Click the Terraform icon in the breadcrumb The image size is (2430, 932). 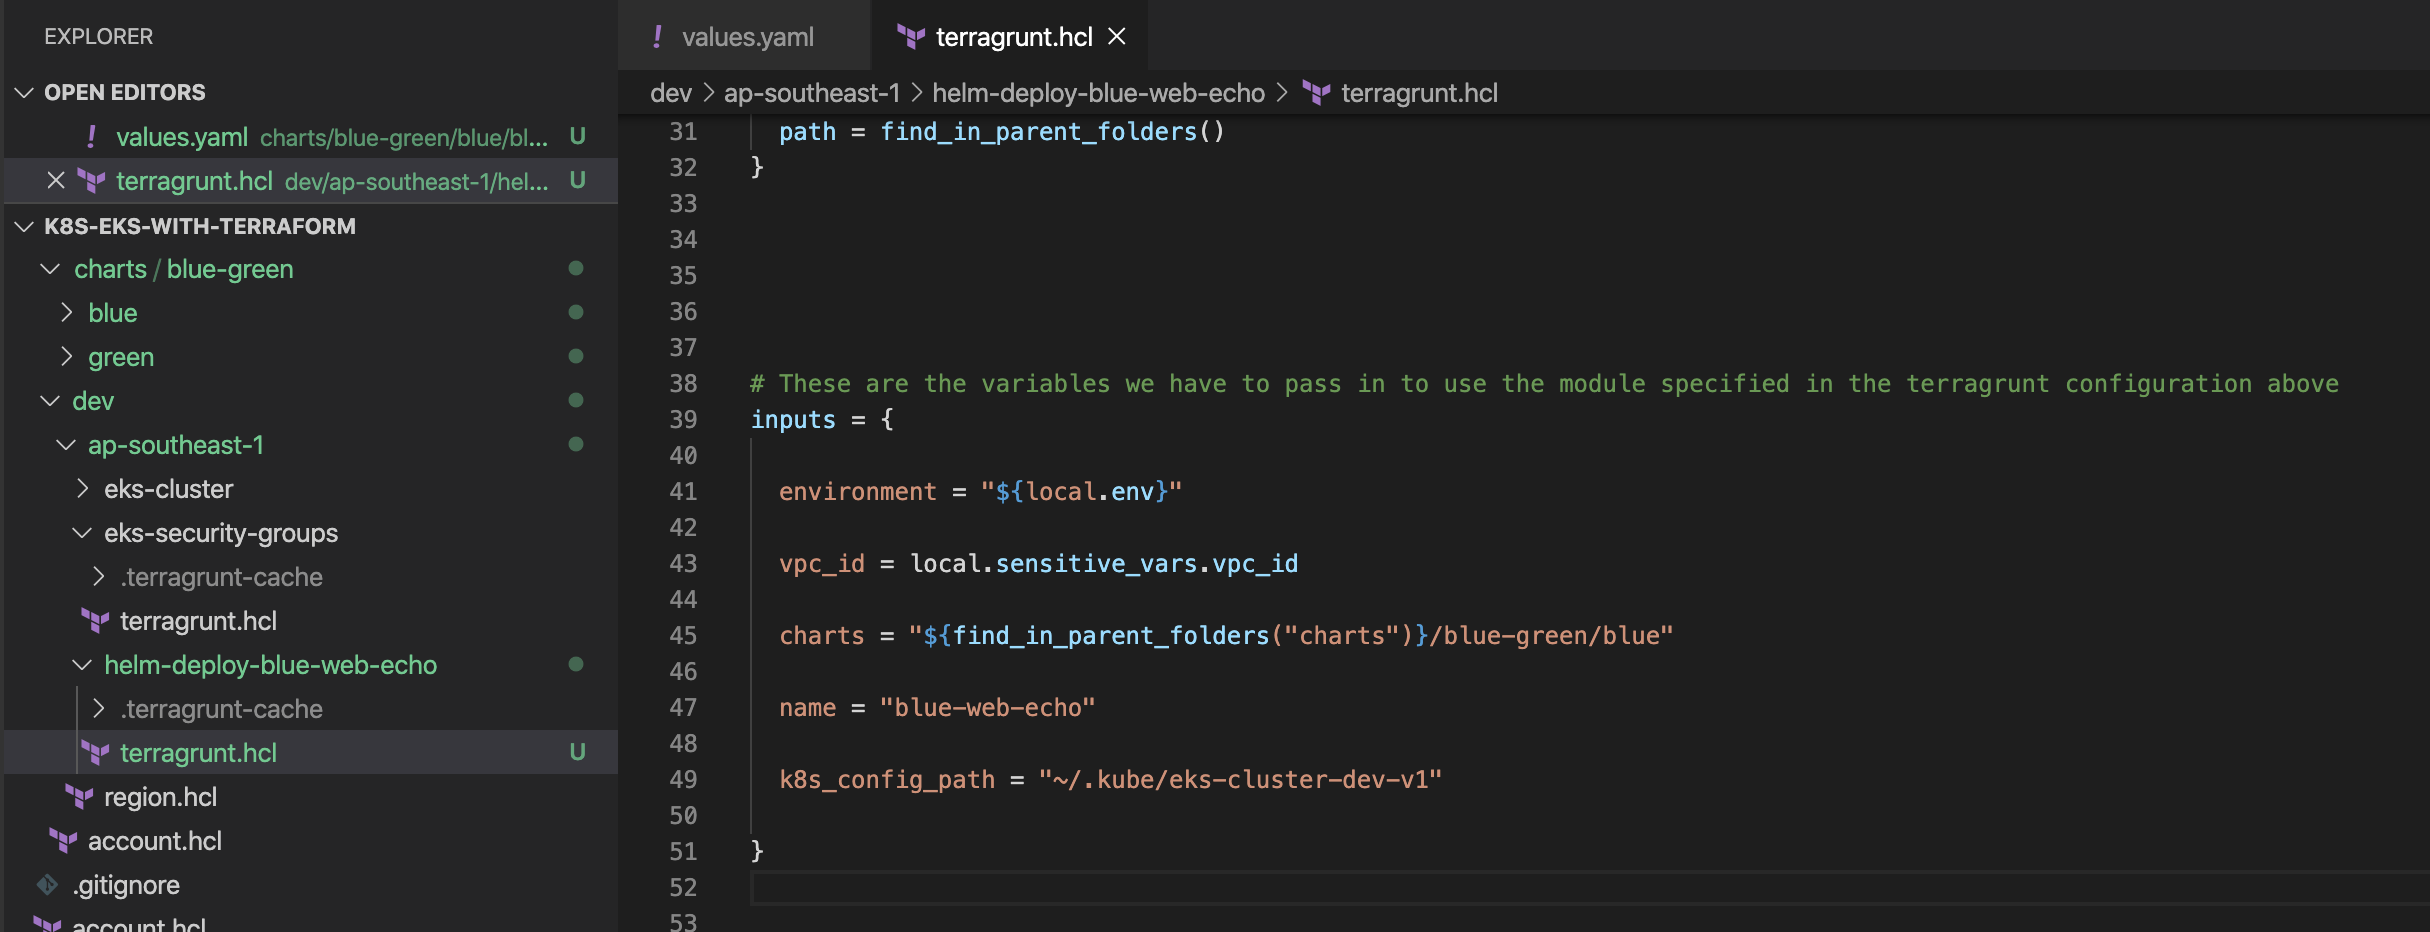[1316, 93]
